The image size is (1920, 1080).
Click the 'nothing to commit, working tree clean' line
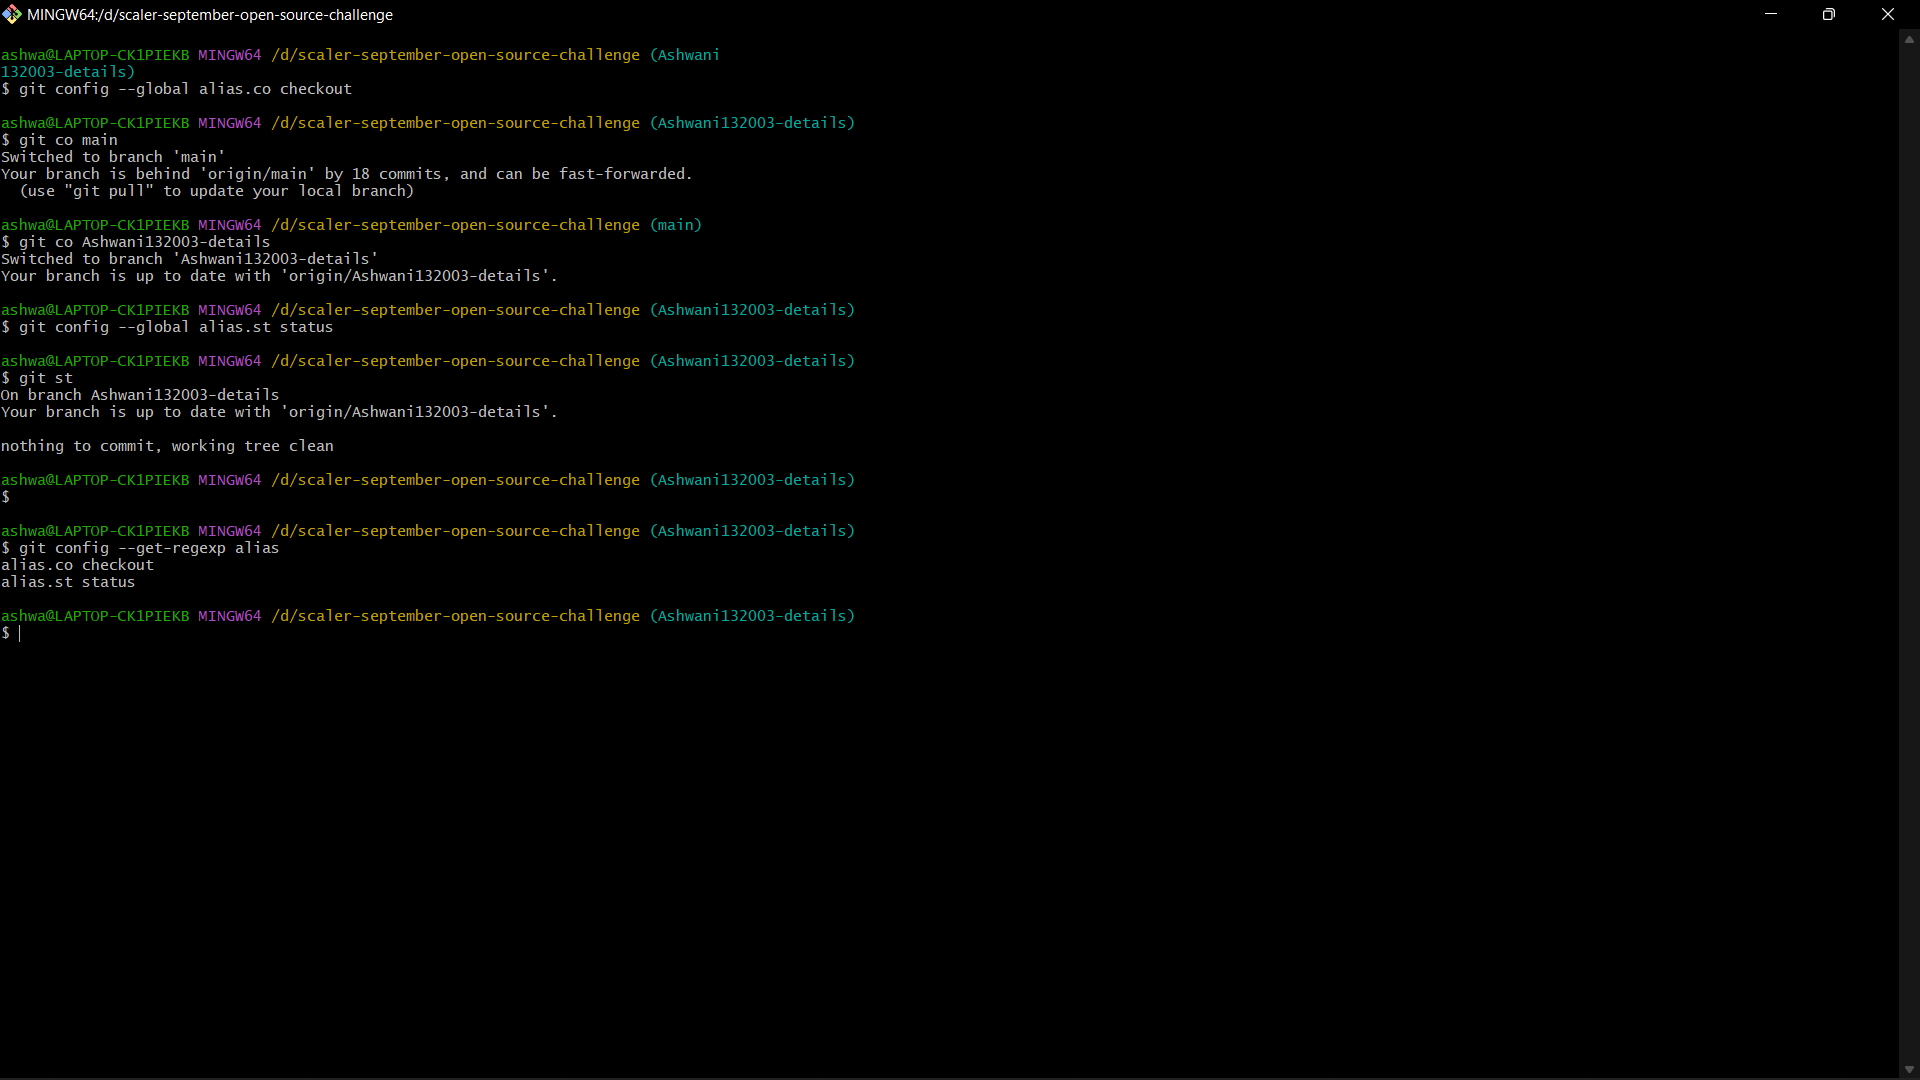coord(166,445)
